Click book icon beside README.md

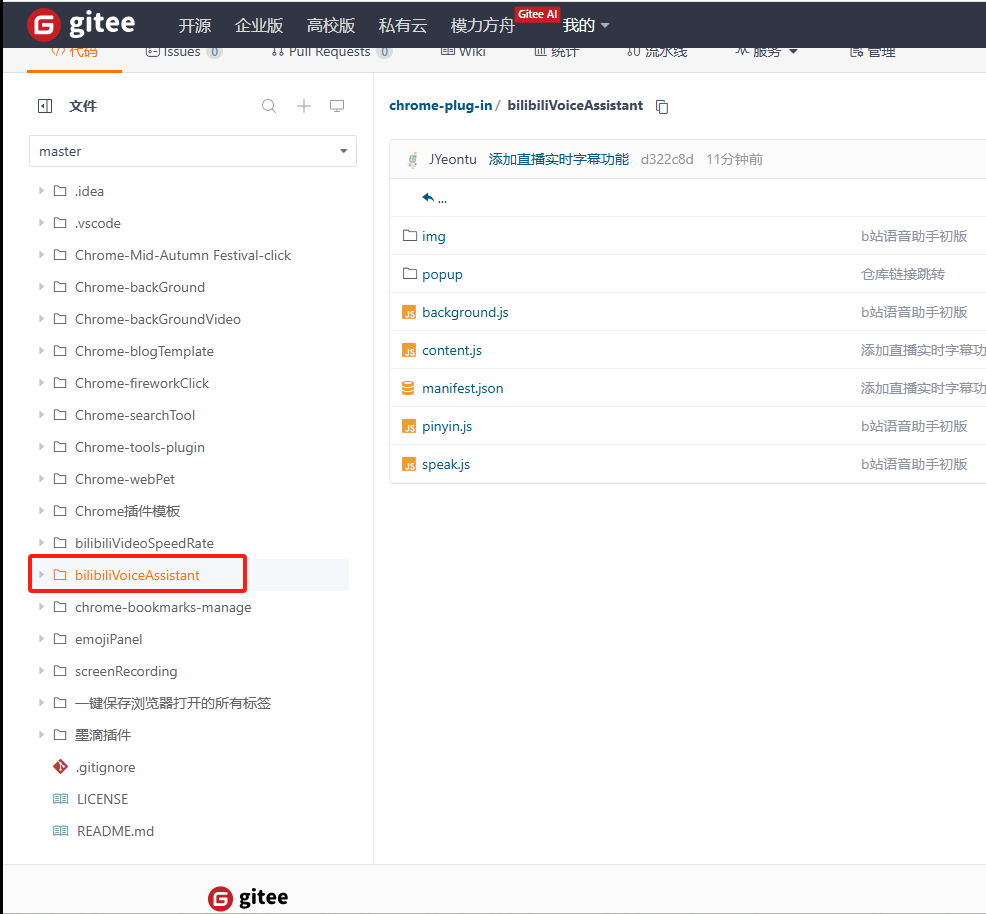coord(60,831)
